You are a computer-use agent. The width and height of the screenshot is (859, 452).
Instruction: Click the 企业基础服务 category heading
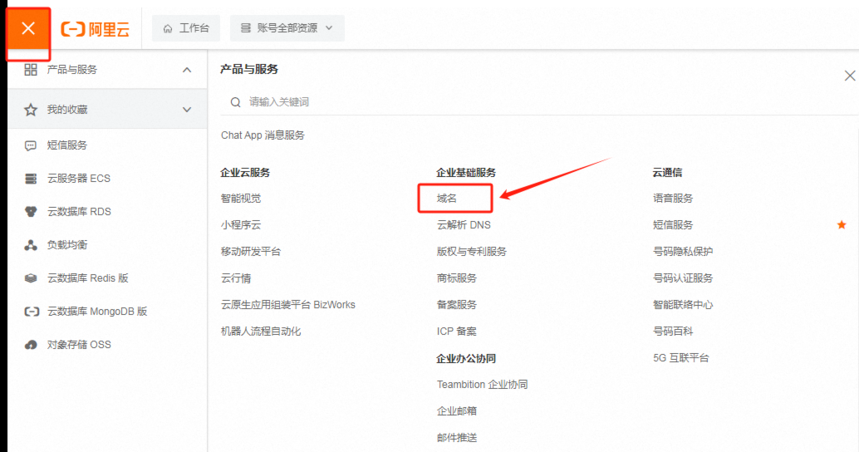coord(466,173)
